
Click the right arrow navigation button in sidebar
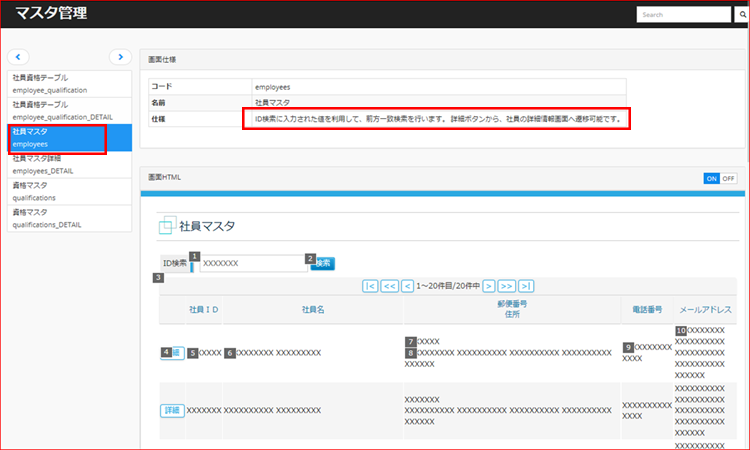tap(120, 57)
